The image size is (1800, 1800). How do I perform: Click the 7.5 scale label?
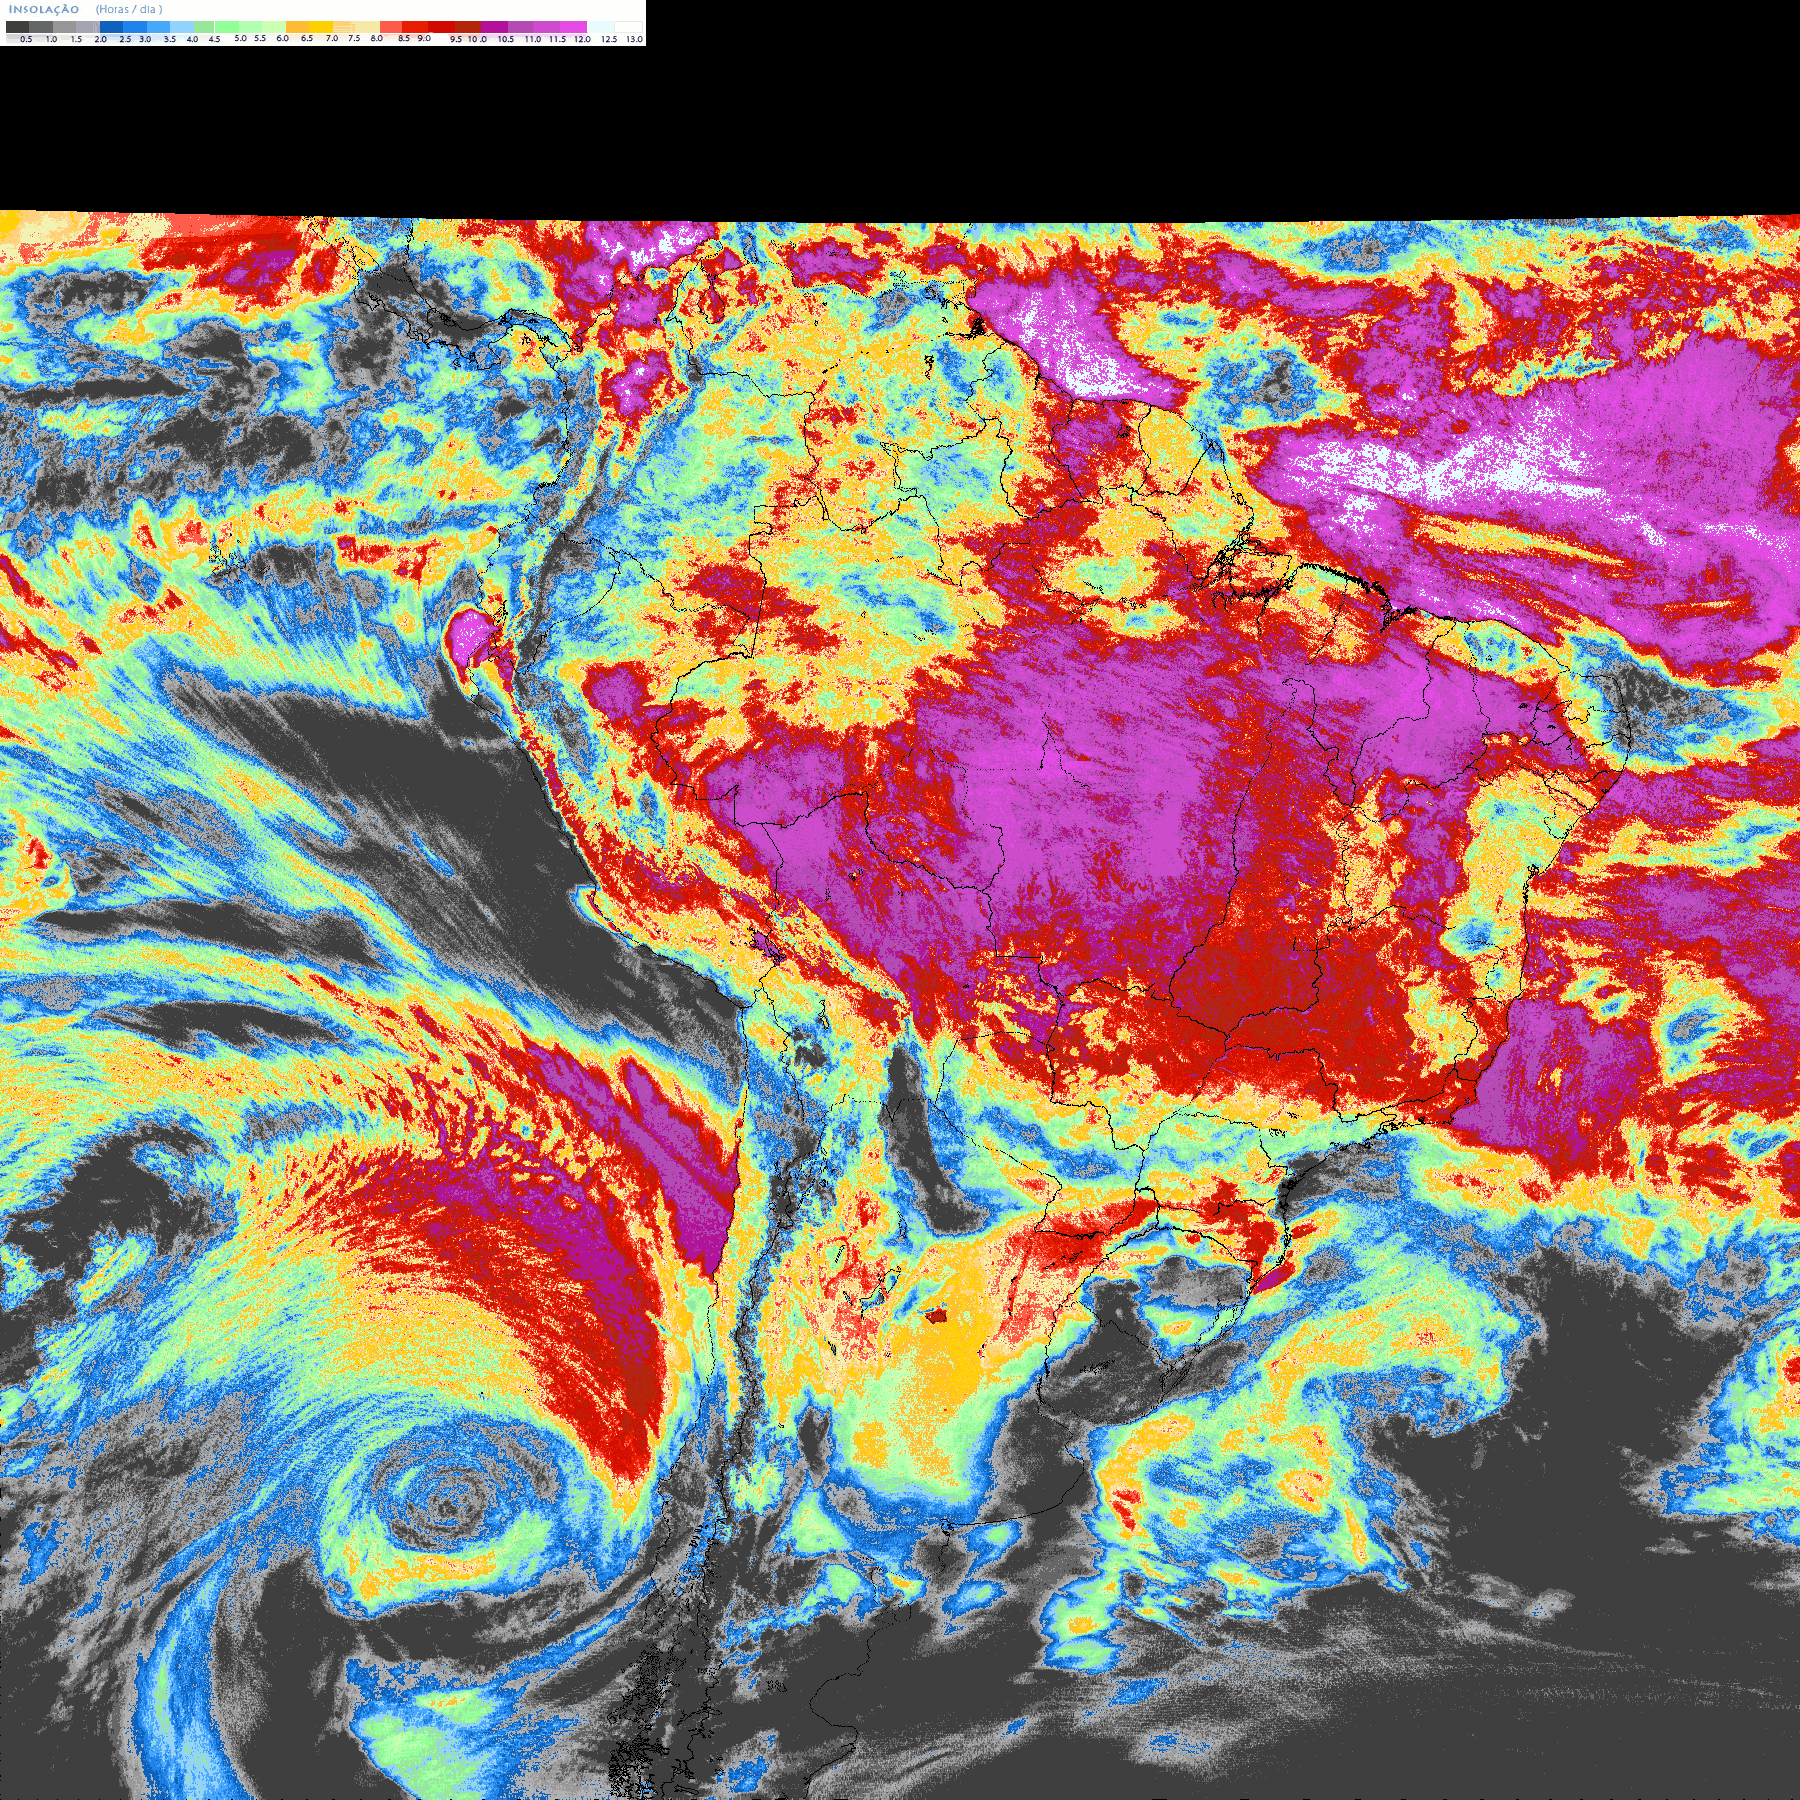[x=354, y=38]
